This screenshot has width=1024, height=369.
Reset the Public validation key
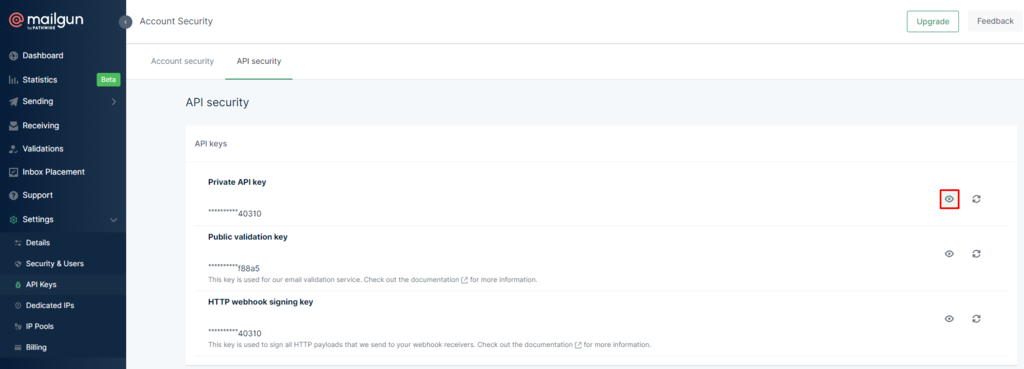pyautogui.click(x=976, y=254)
